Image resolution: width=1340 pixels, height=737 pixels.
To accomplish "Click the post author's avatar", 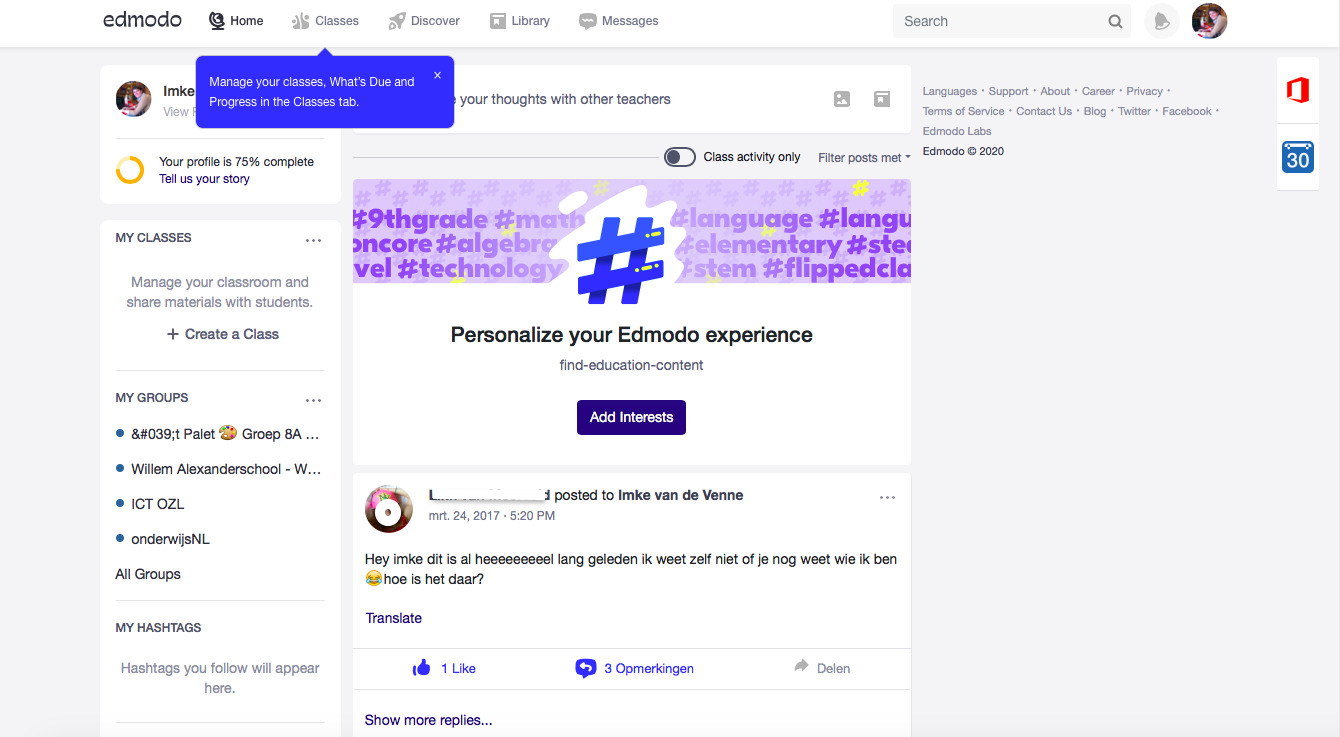I will click(389, 509).
